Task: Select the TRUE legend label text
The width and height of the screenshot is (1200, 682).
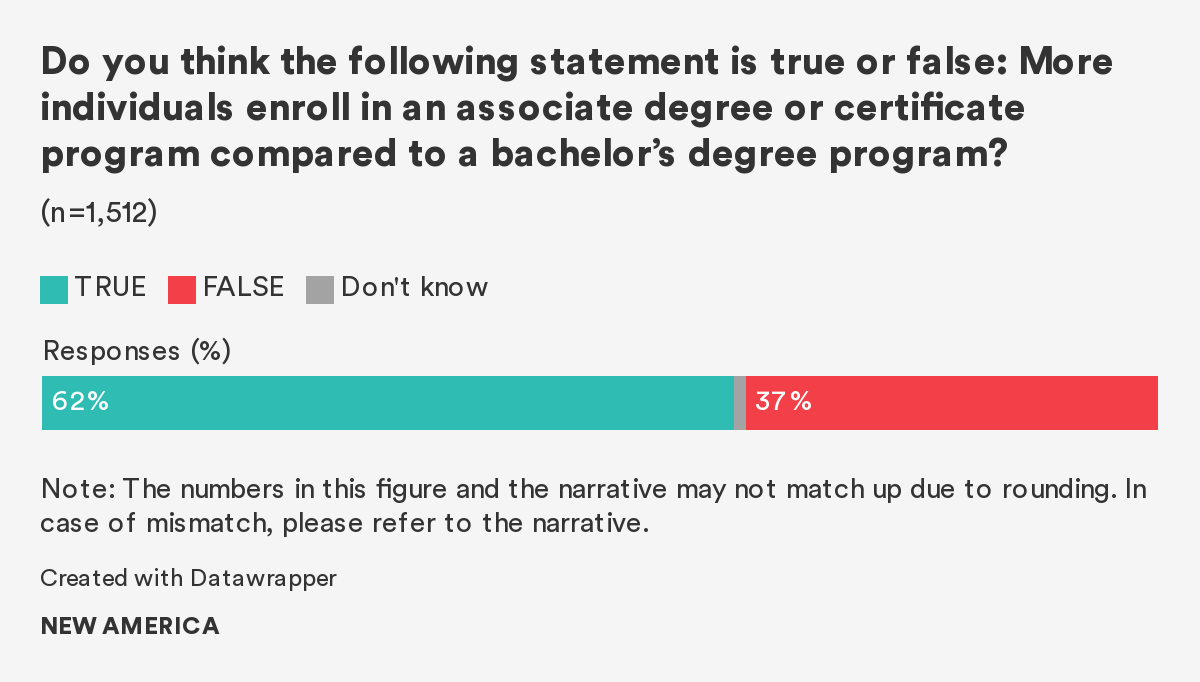Action: (x=110, y=288)
